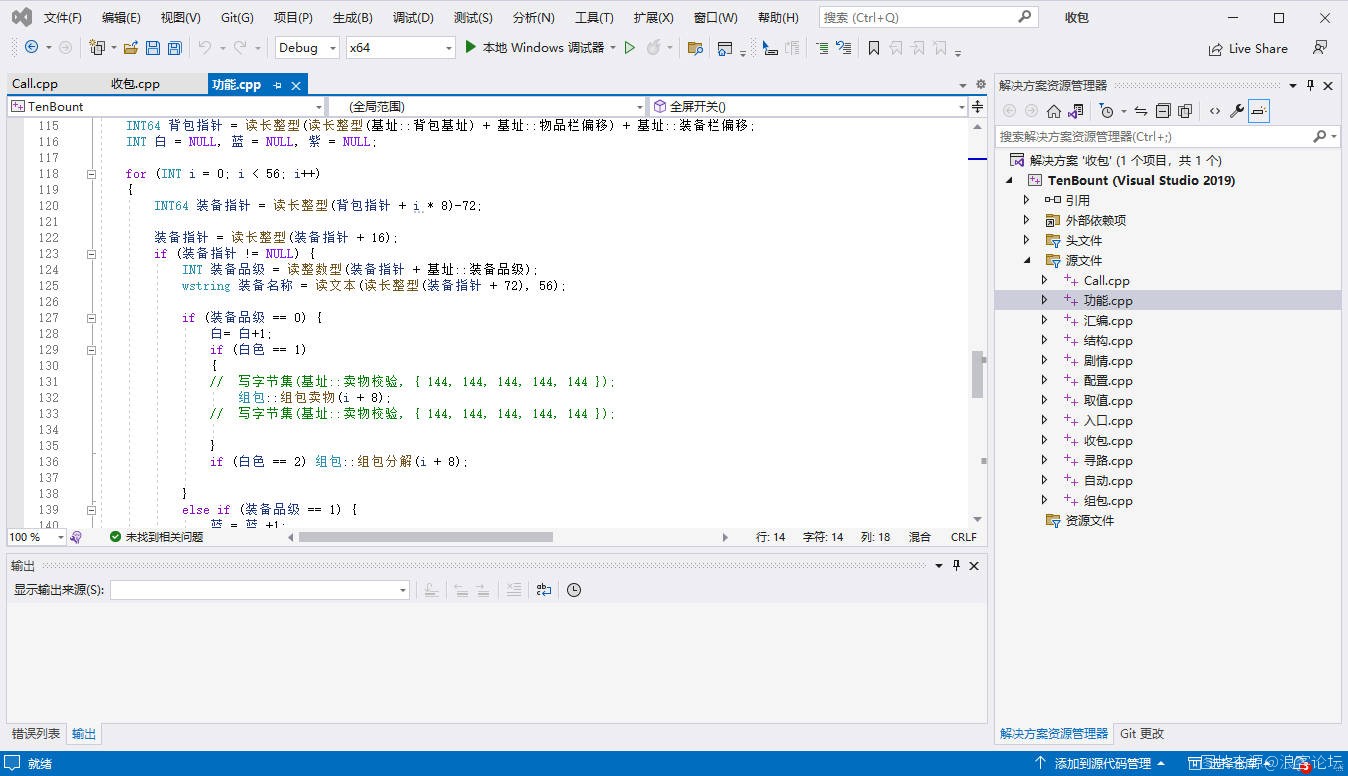Screen dimensions: 1348x776
Task: Click the 未找到相关问题 status indicator
Action: tap(156, 537)
